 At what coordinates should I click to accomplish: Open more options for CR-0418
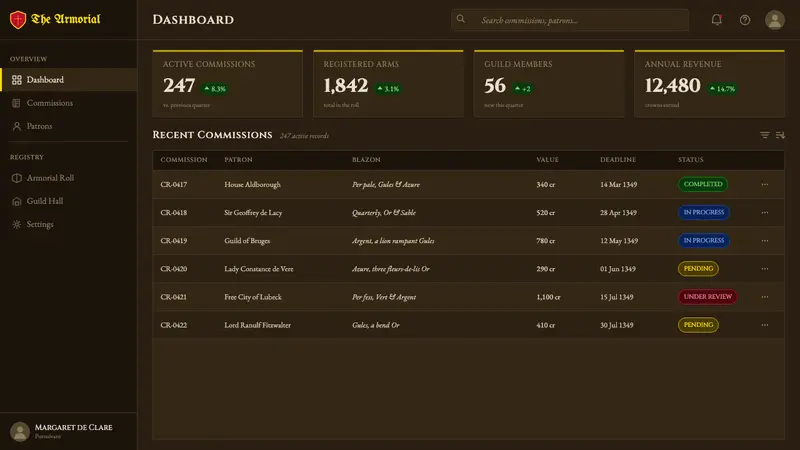point(764,212)
